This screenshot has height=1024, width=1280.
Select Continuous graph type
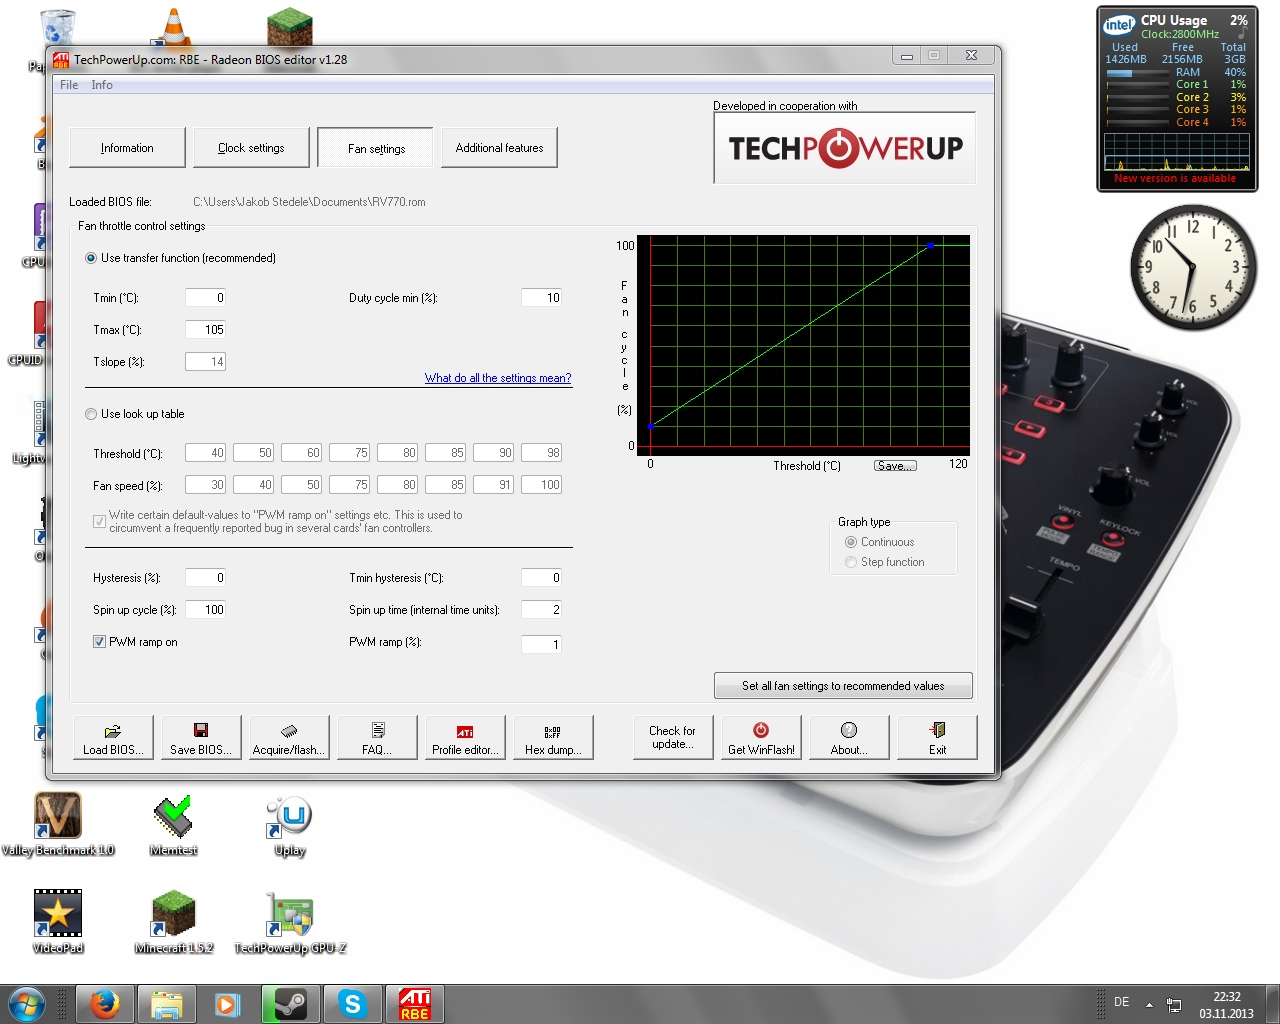(x=851, y=542)
